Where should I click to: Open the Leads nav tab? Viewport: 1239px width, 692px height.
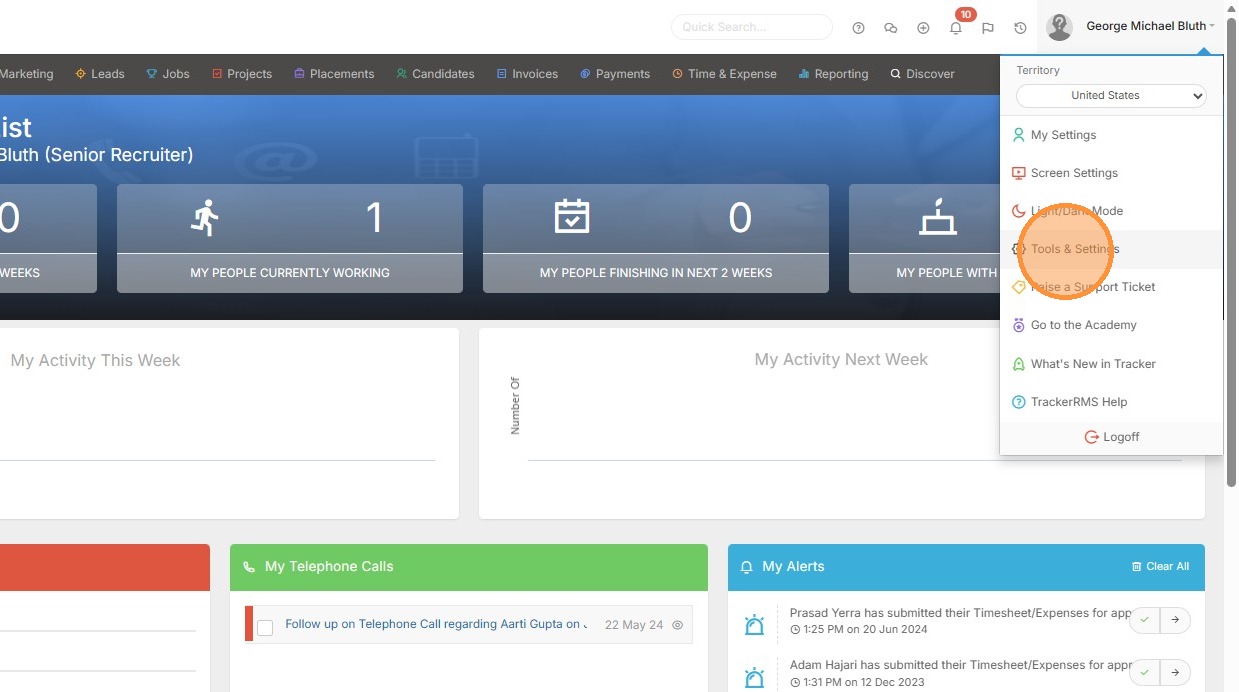coord(100,74)
